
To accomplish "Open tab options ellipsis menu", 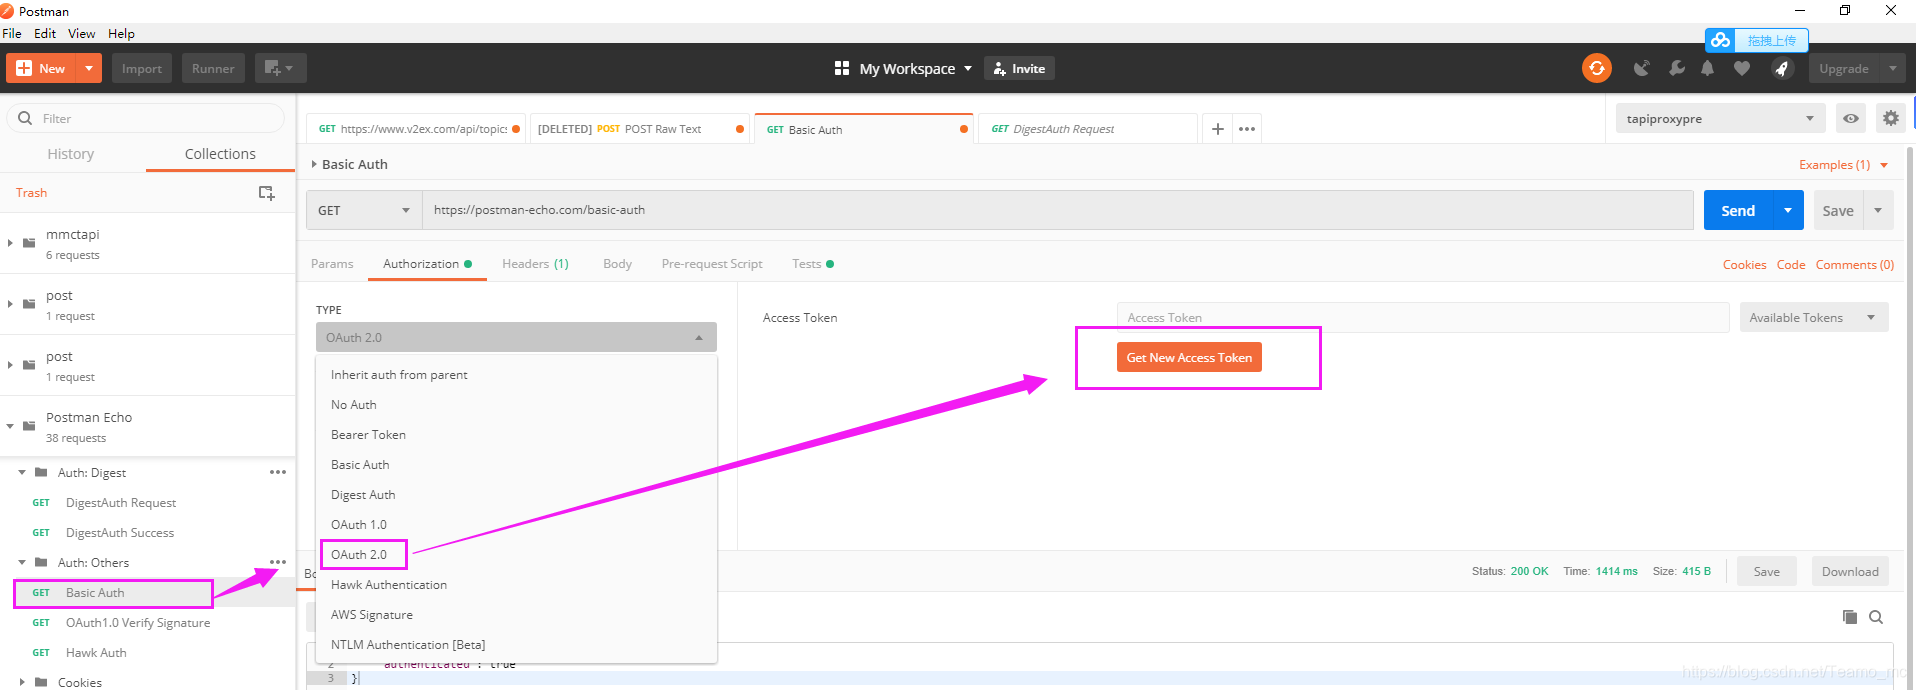I will pos(1246,129).
